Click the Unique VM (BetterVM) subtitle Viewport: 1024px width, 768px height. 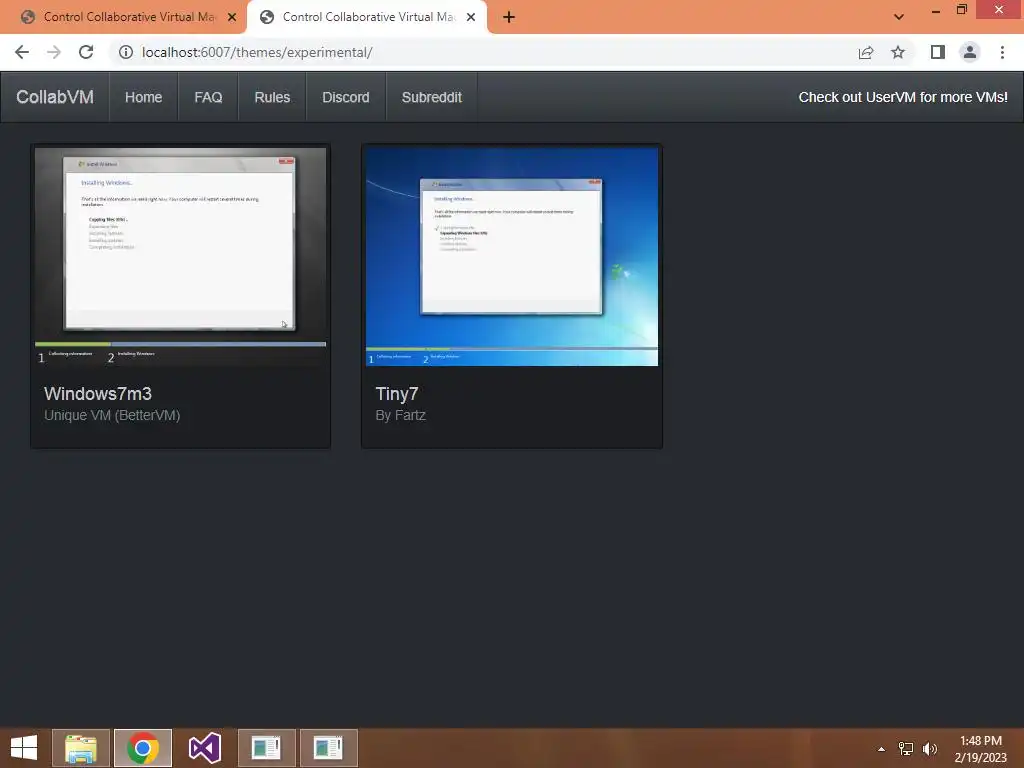coord(112,415)
